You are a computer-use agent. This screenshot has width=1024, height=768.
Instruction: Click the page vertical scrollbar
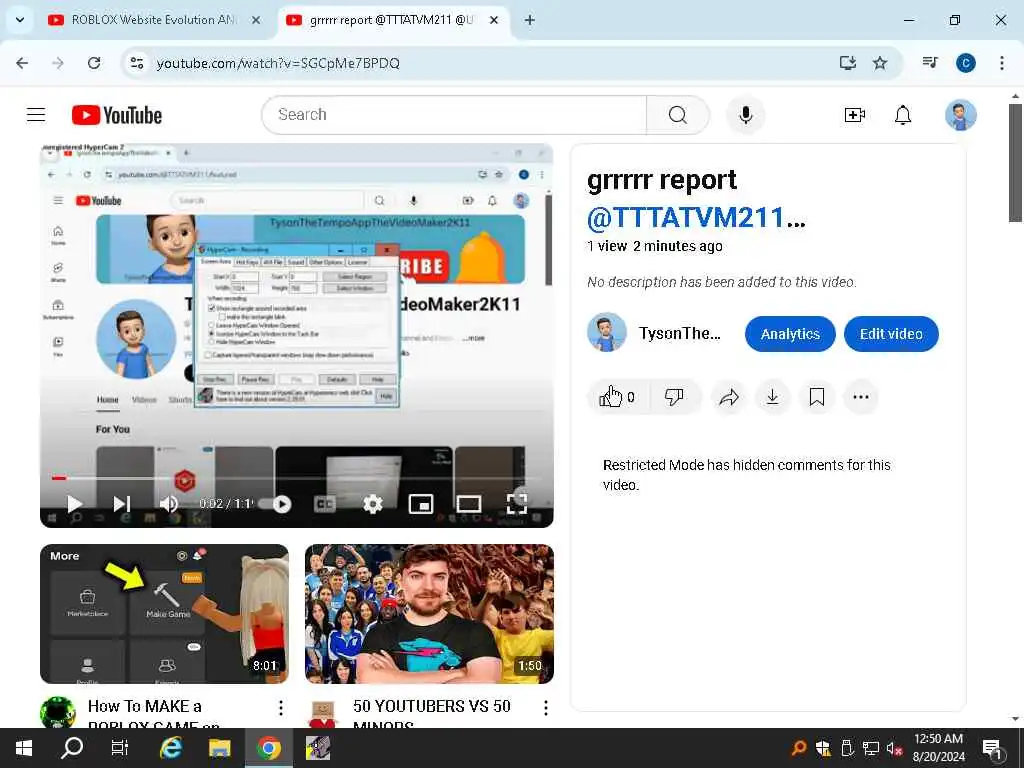coord(1016,163)
